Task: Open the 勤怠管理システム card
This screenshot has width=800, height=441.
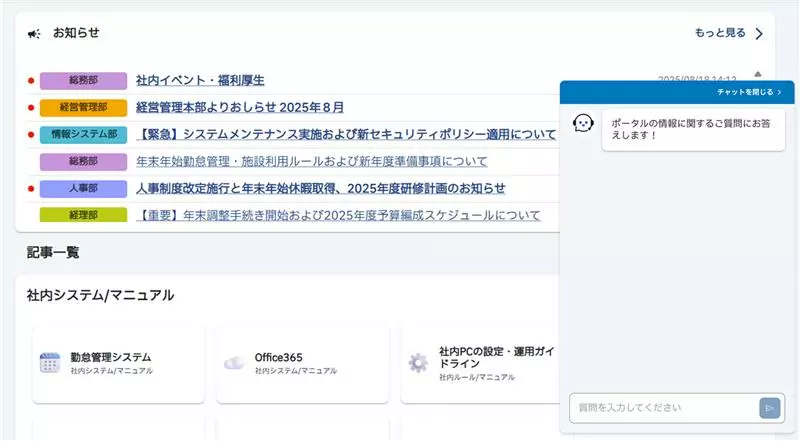Action: 118,363
